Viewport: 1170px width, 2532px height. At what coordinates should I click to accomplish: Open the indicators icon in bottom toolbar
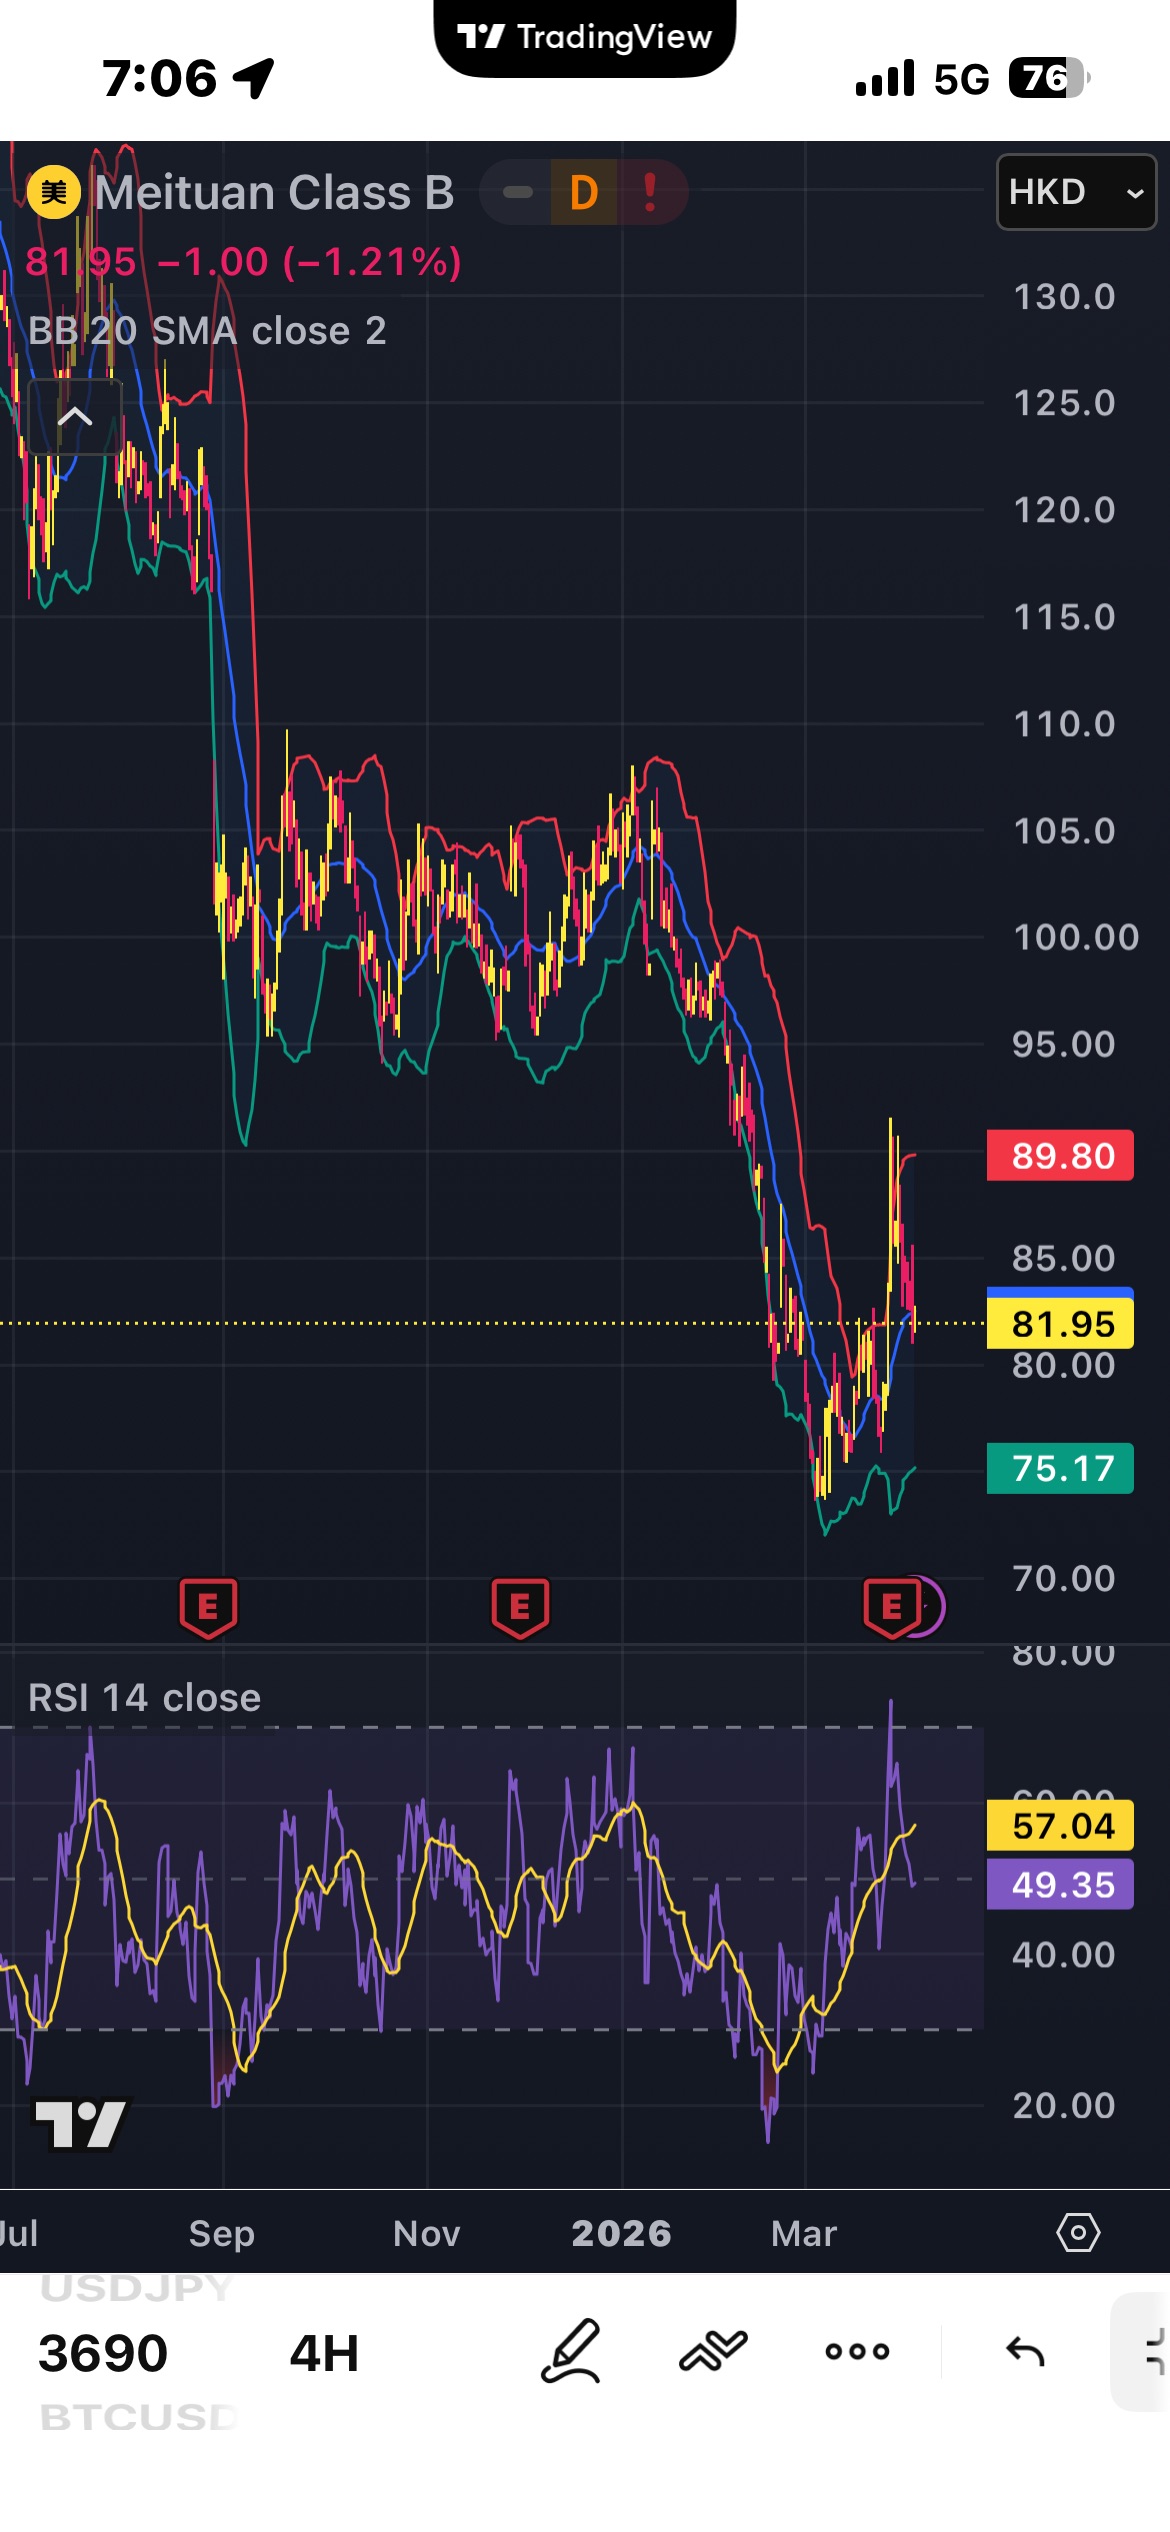coord(713,2351)
